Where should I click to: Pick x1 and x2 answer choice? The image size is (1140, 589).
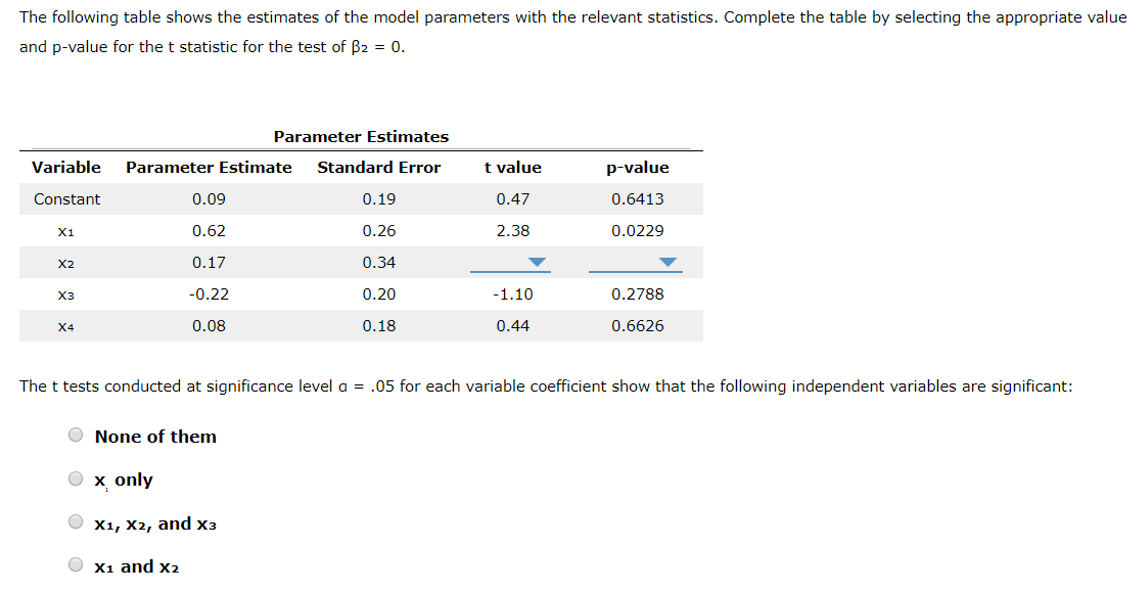[x=75, y=564]
